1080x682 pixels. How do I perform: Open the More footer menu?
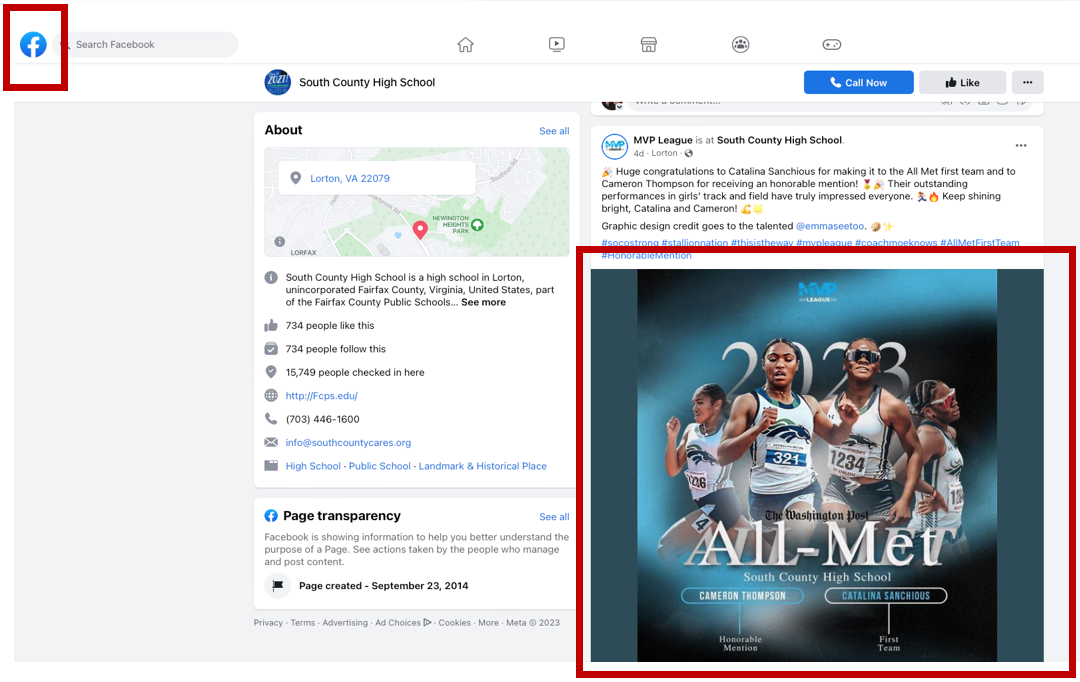point(488,623)
